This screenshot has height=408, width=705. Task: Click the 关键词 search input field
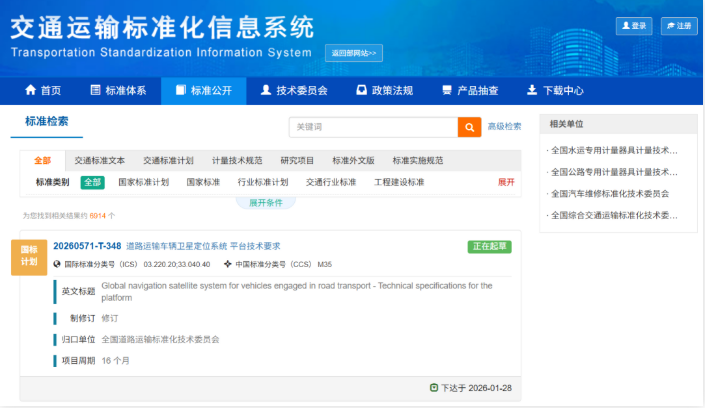pyautogui.click(x=373, y=127)
